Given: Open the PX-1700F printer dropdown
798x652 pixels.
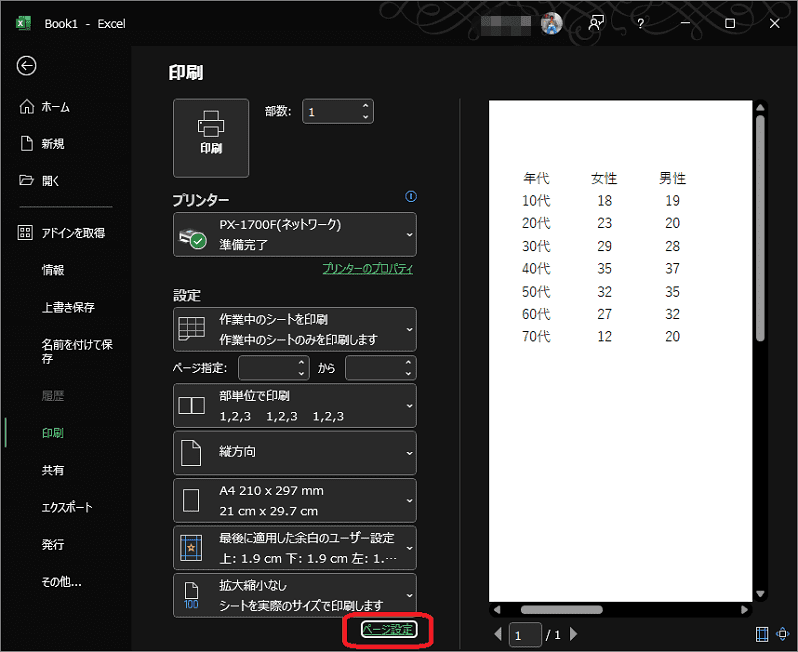Looking at the screenshot, I should (x=294, y=235).
